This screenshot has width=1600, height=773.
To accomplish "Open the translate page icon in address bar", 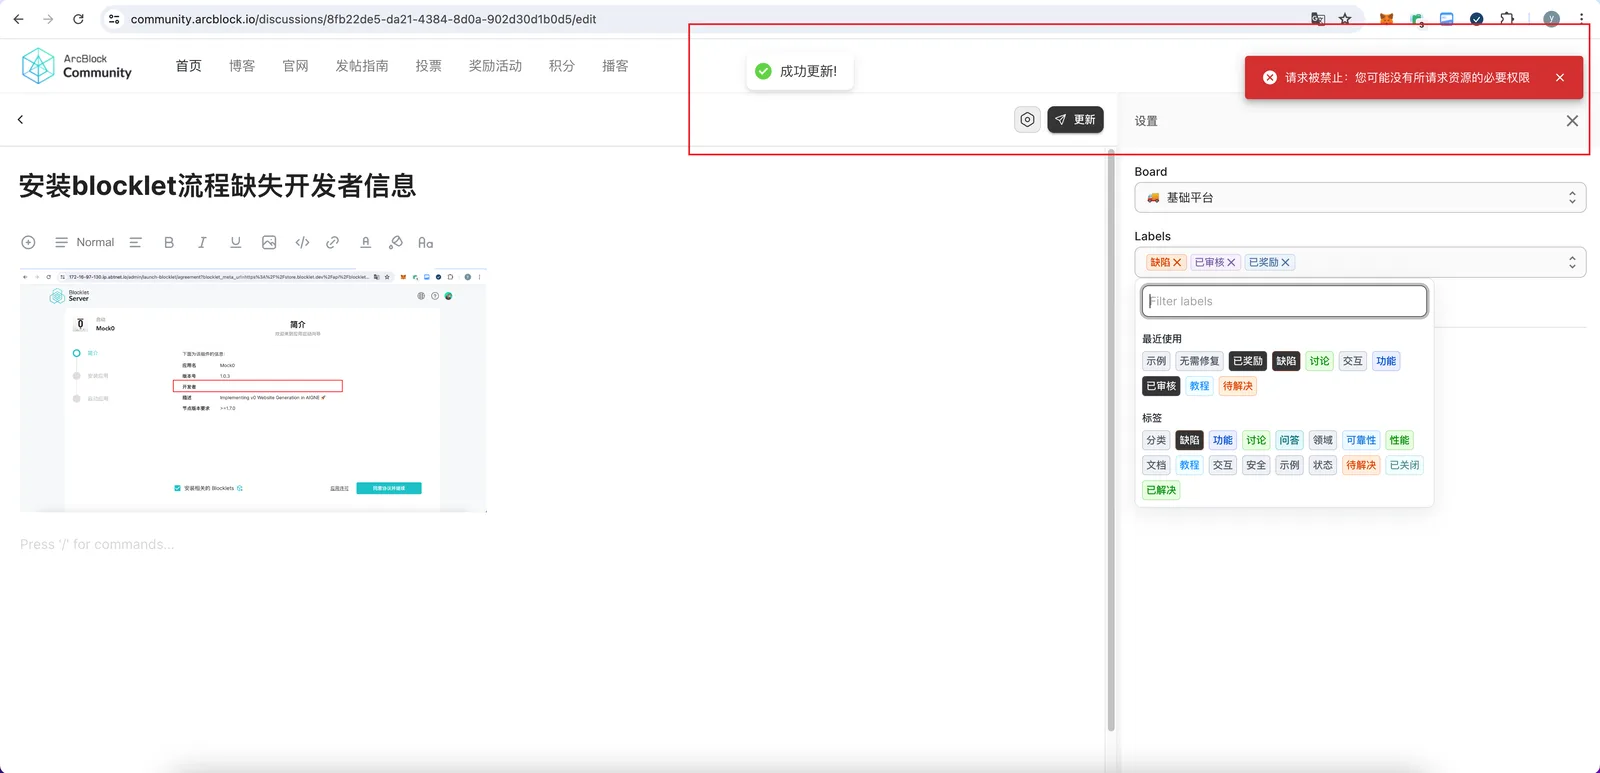I will (x=1318, y=19).
